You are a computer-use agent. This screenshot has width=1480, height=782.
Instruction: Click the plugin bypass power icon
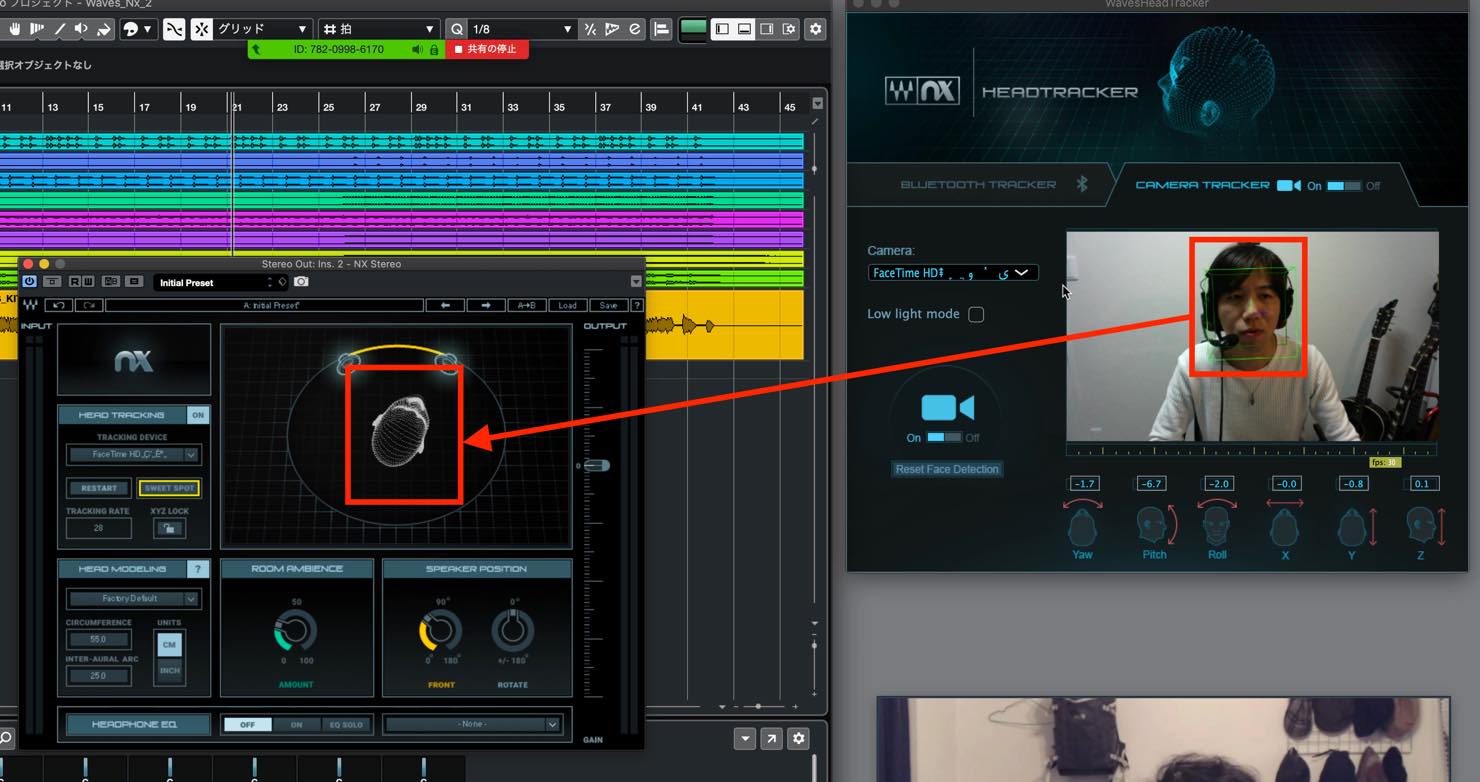click(x=29, y=282)
